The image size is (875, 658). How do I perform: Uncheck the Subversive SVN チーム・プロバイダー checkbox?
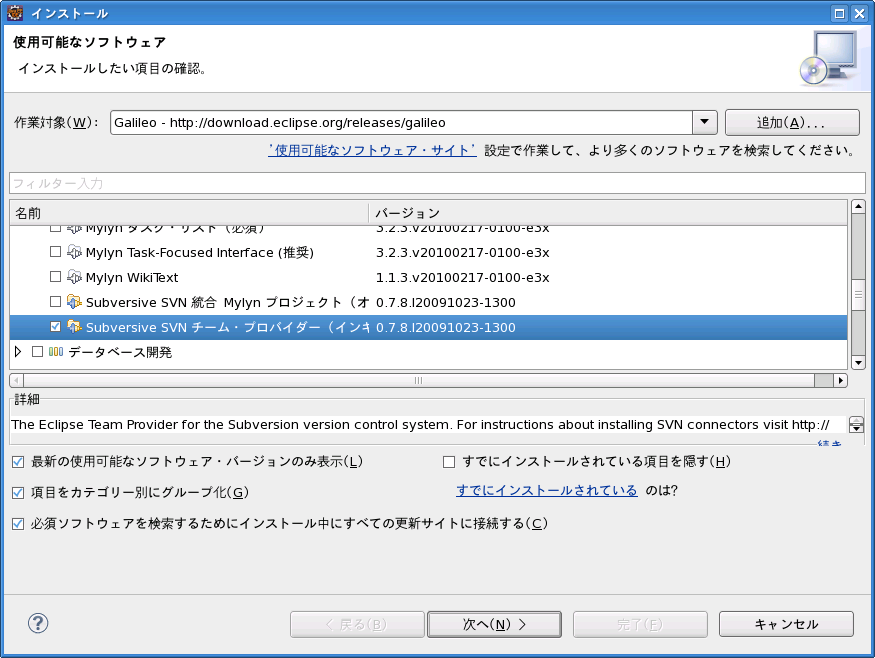pos(55,326)
